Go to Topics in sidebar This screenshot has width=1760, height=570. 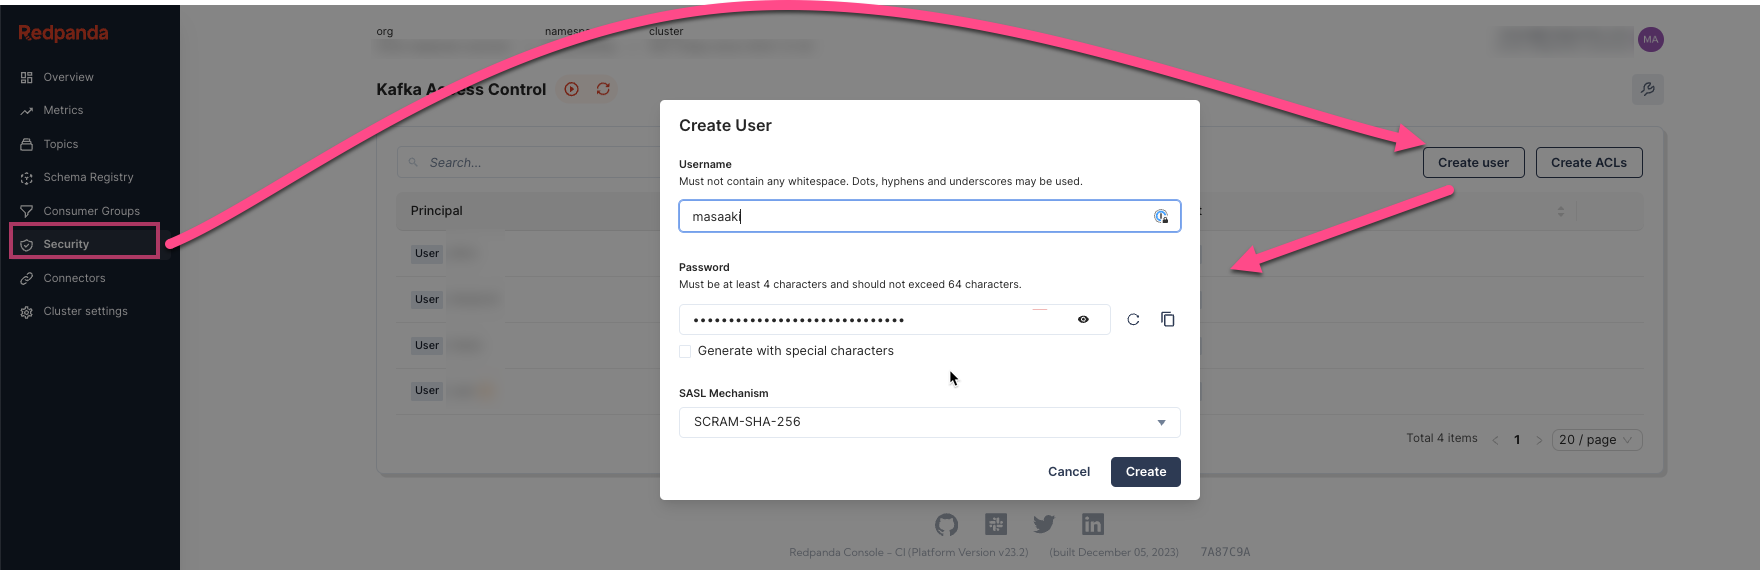point(60,144)
